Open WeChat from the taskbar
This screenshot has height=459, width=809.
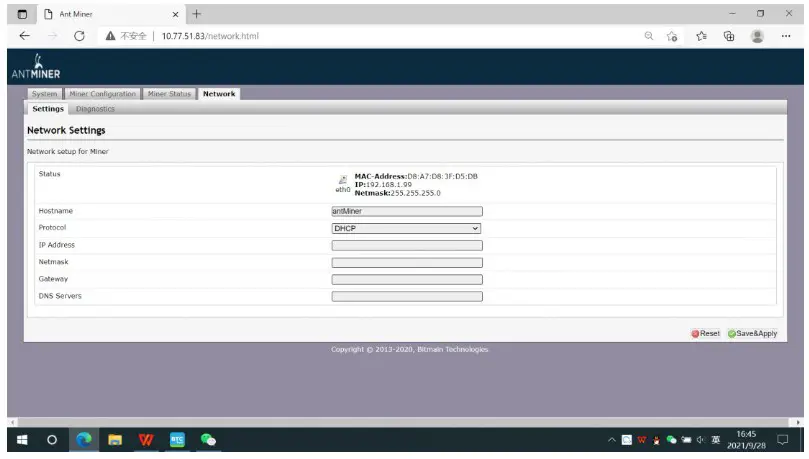click(x=208, y=440)
